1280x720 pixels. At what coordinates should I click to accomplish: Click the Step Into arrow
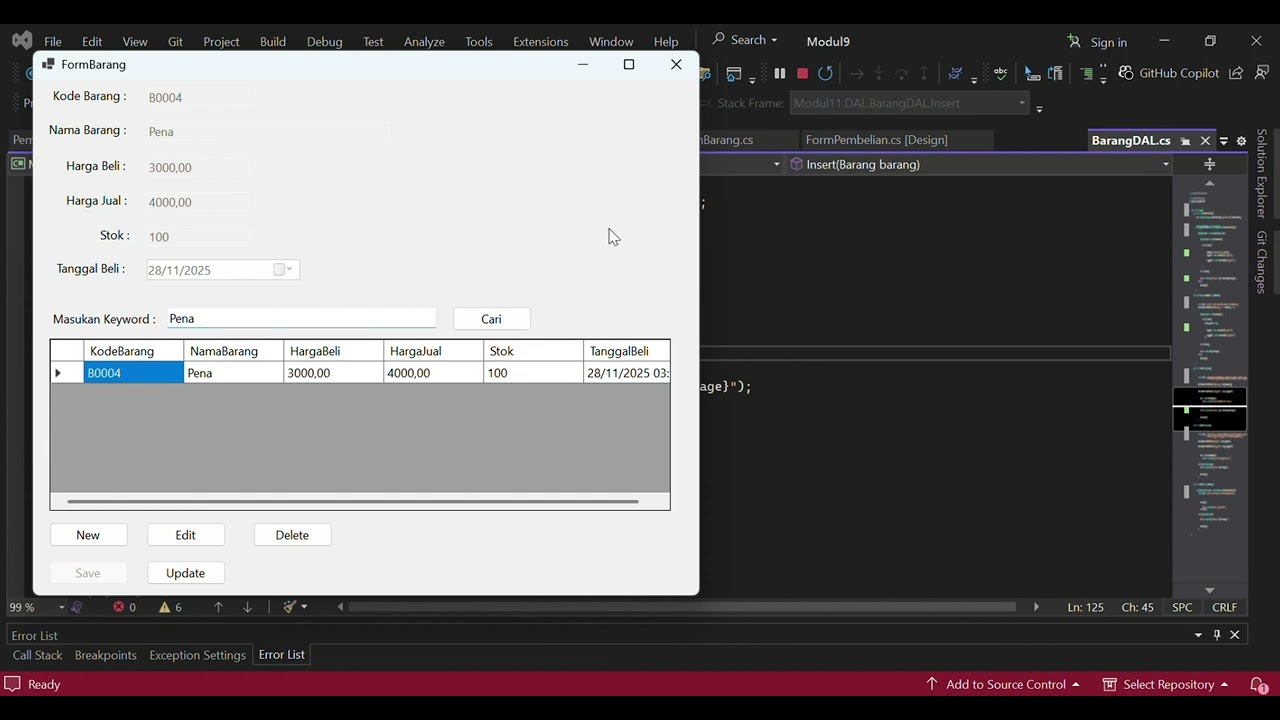click(879, 73)
